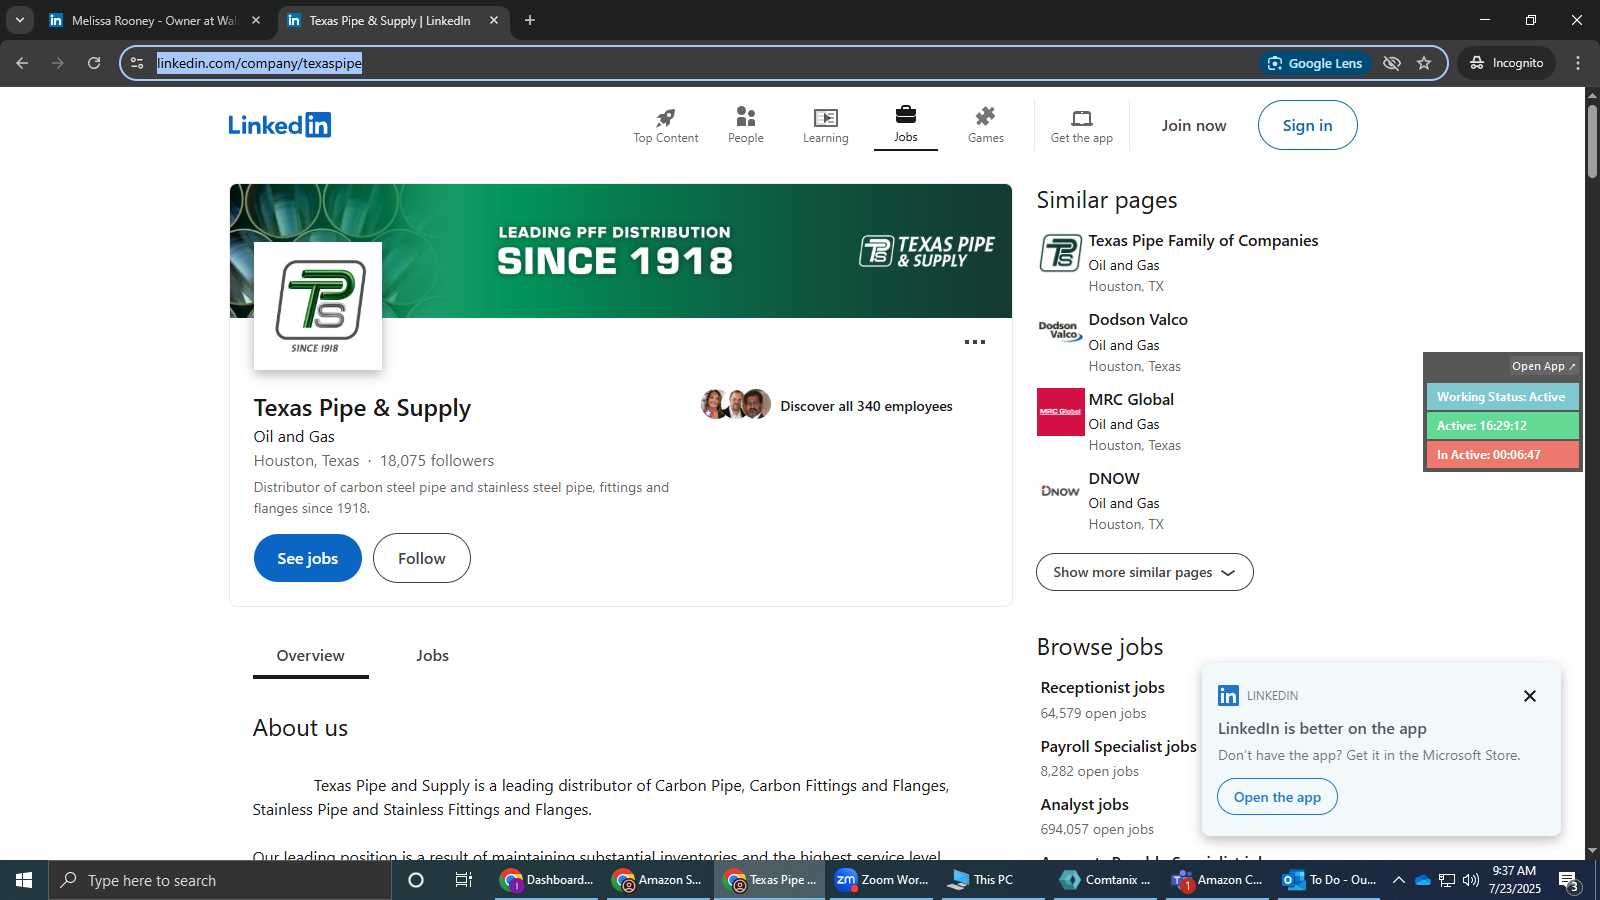View site information icon in address bar

[x=137, y=63]
